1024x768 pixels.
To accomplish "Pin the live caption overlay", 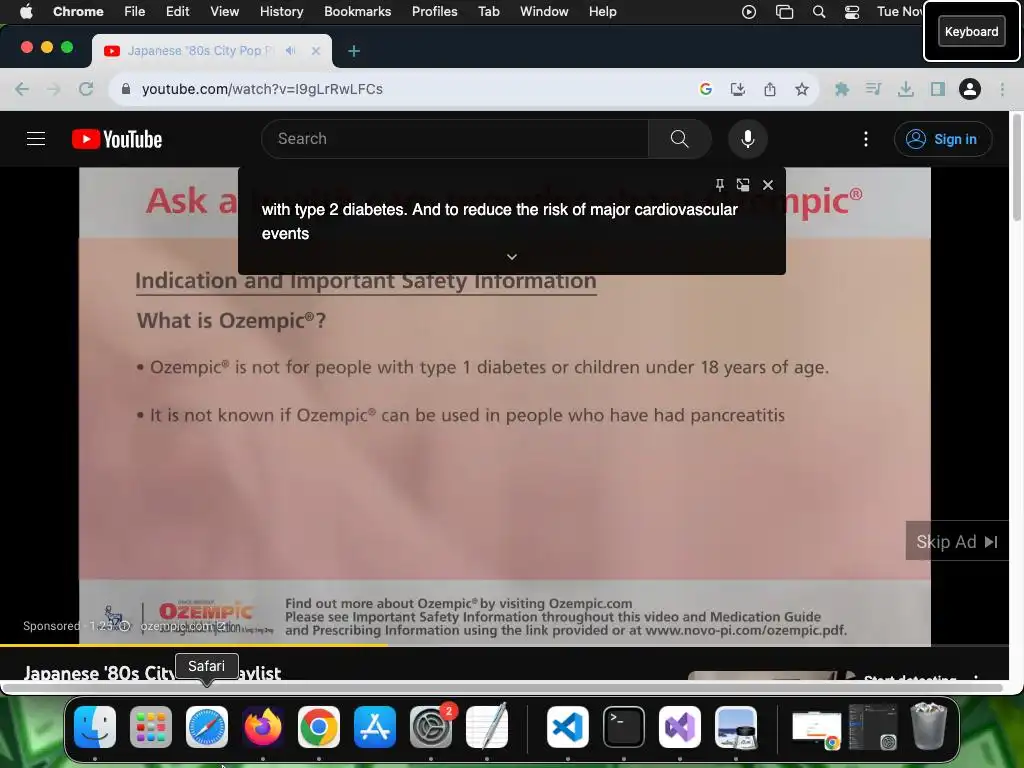I will (719, 185).
